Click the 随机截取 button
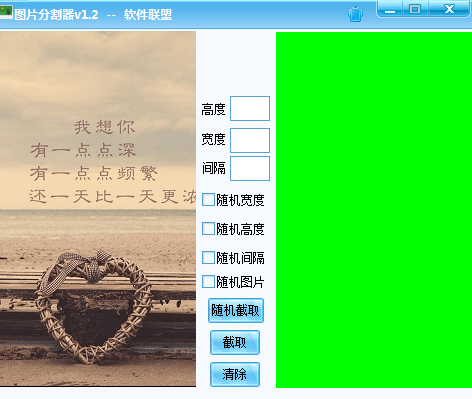 pyautogui.click(x=236, y=311)
